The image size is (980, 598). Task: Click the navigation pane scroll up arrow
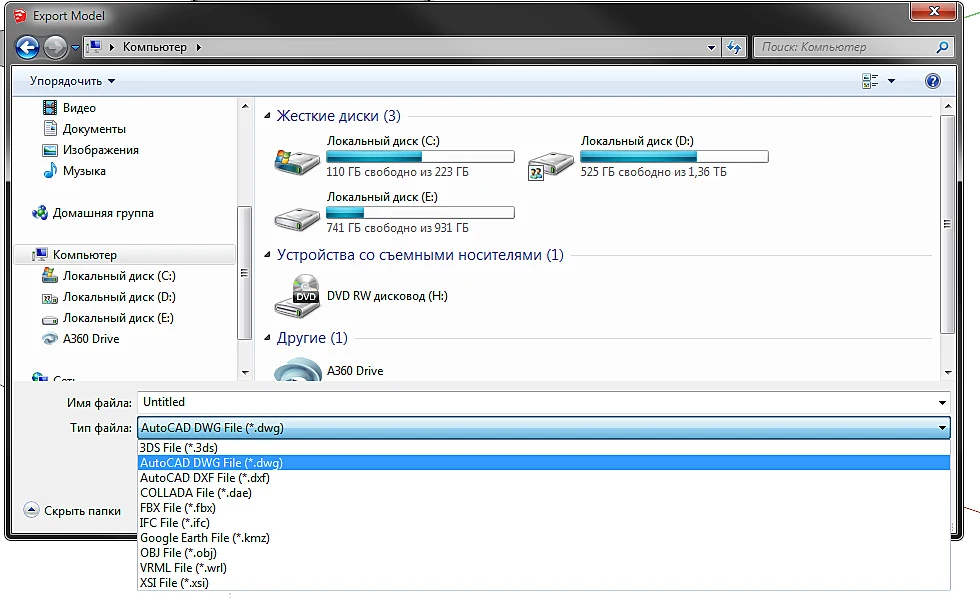244,106
